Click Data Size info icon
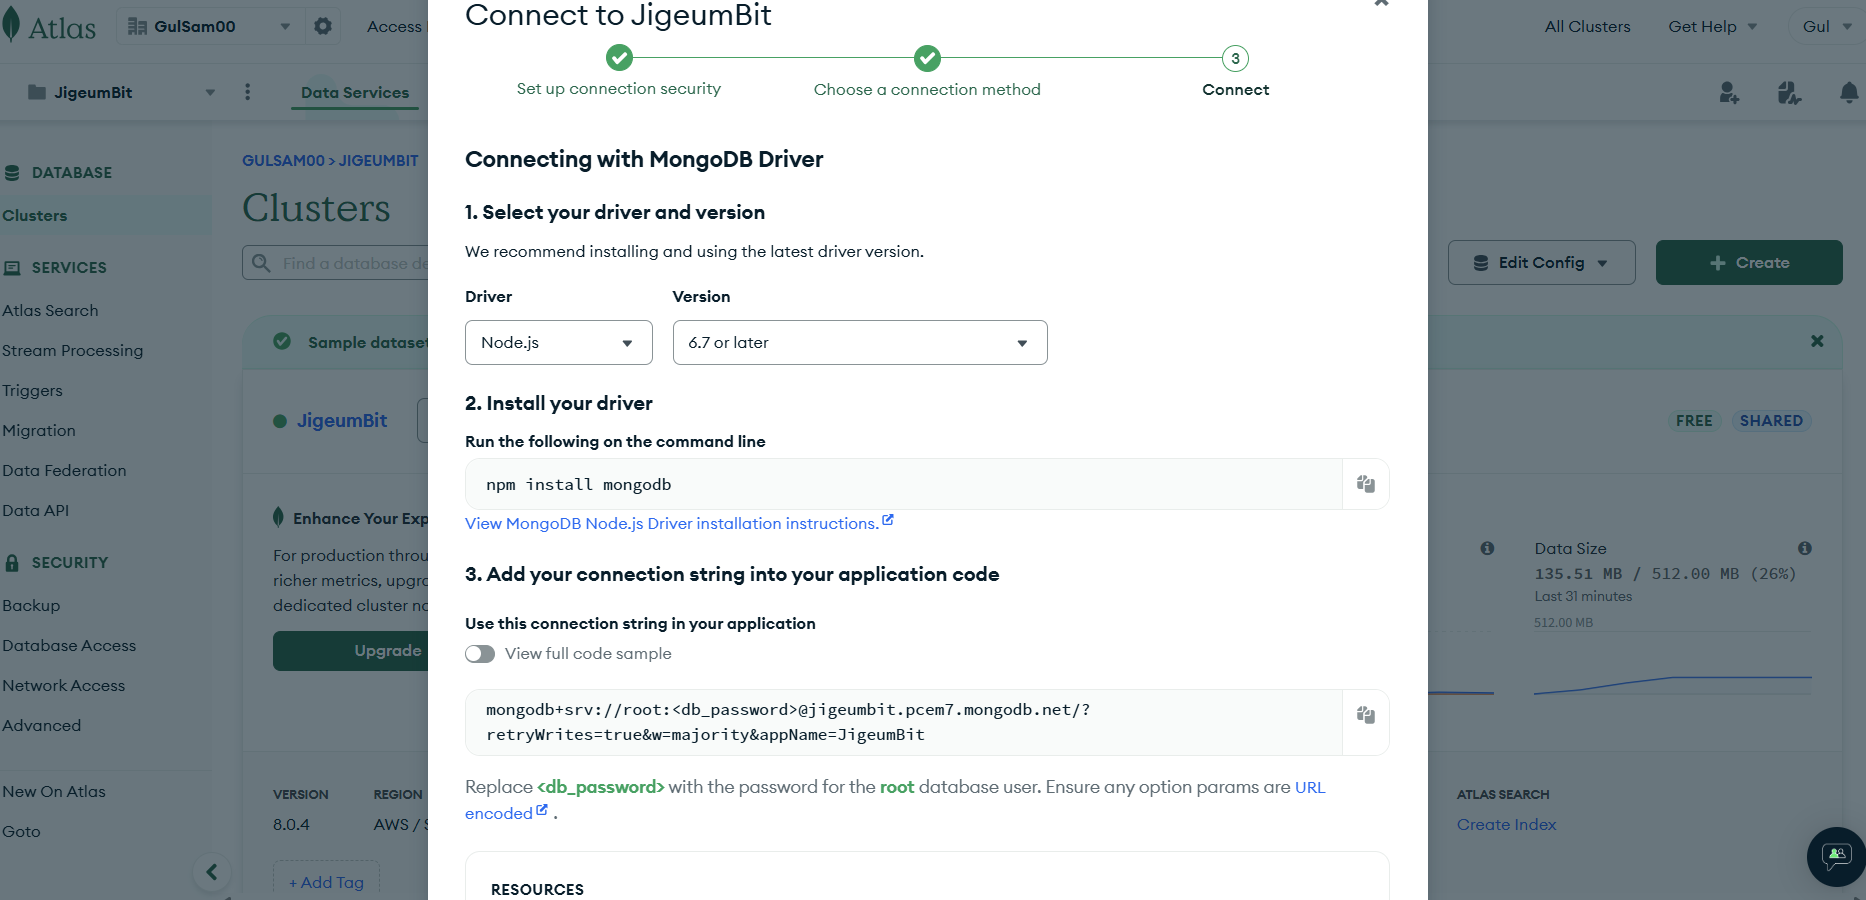1866x900 pixels. tap(1805, 548)
